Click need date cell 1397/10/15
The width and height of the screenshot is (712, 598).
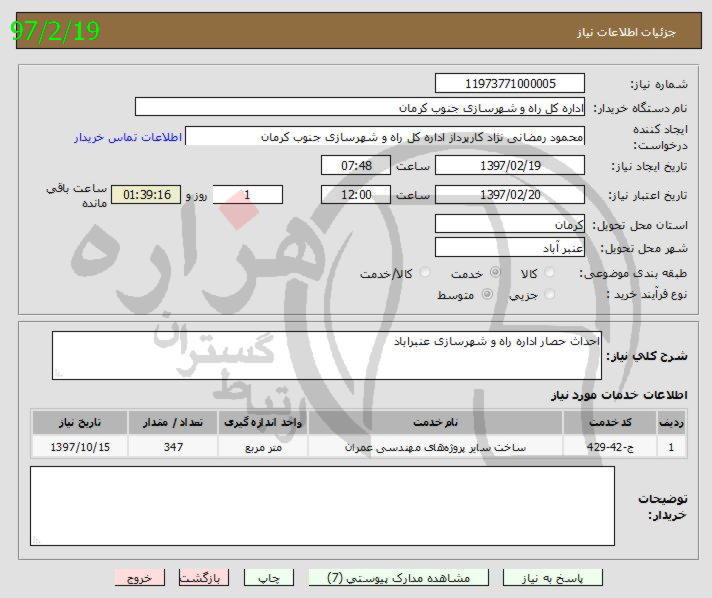coord(80,447)
